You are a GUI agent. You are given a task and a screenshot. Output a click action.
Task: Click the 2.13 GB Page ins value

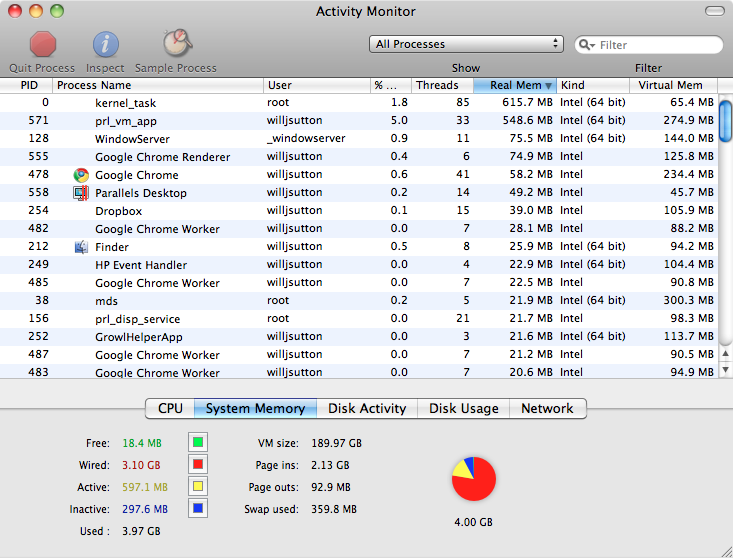(331, 465)
